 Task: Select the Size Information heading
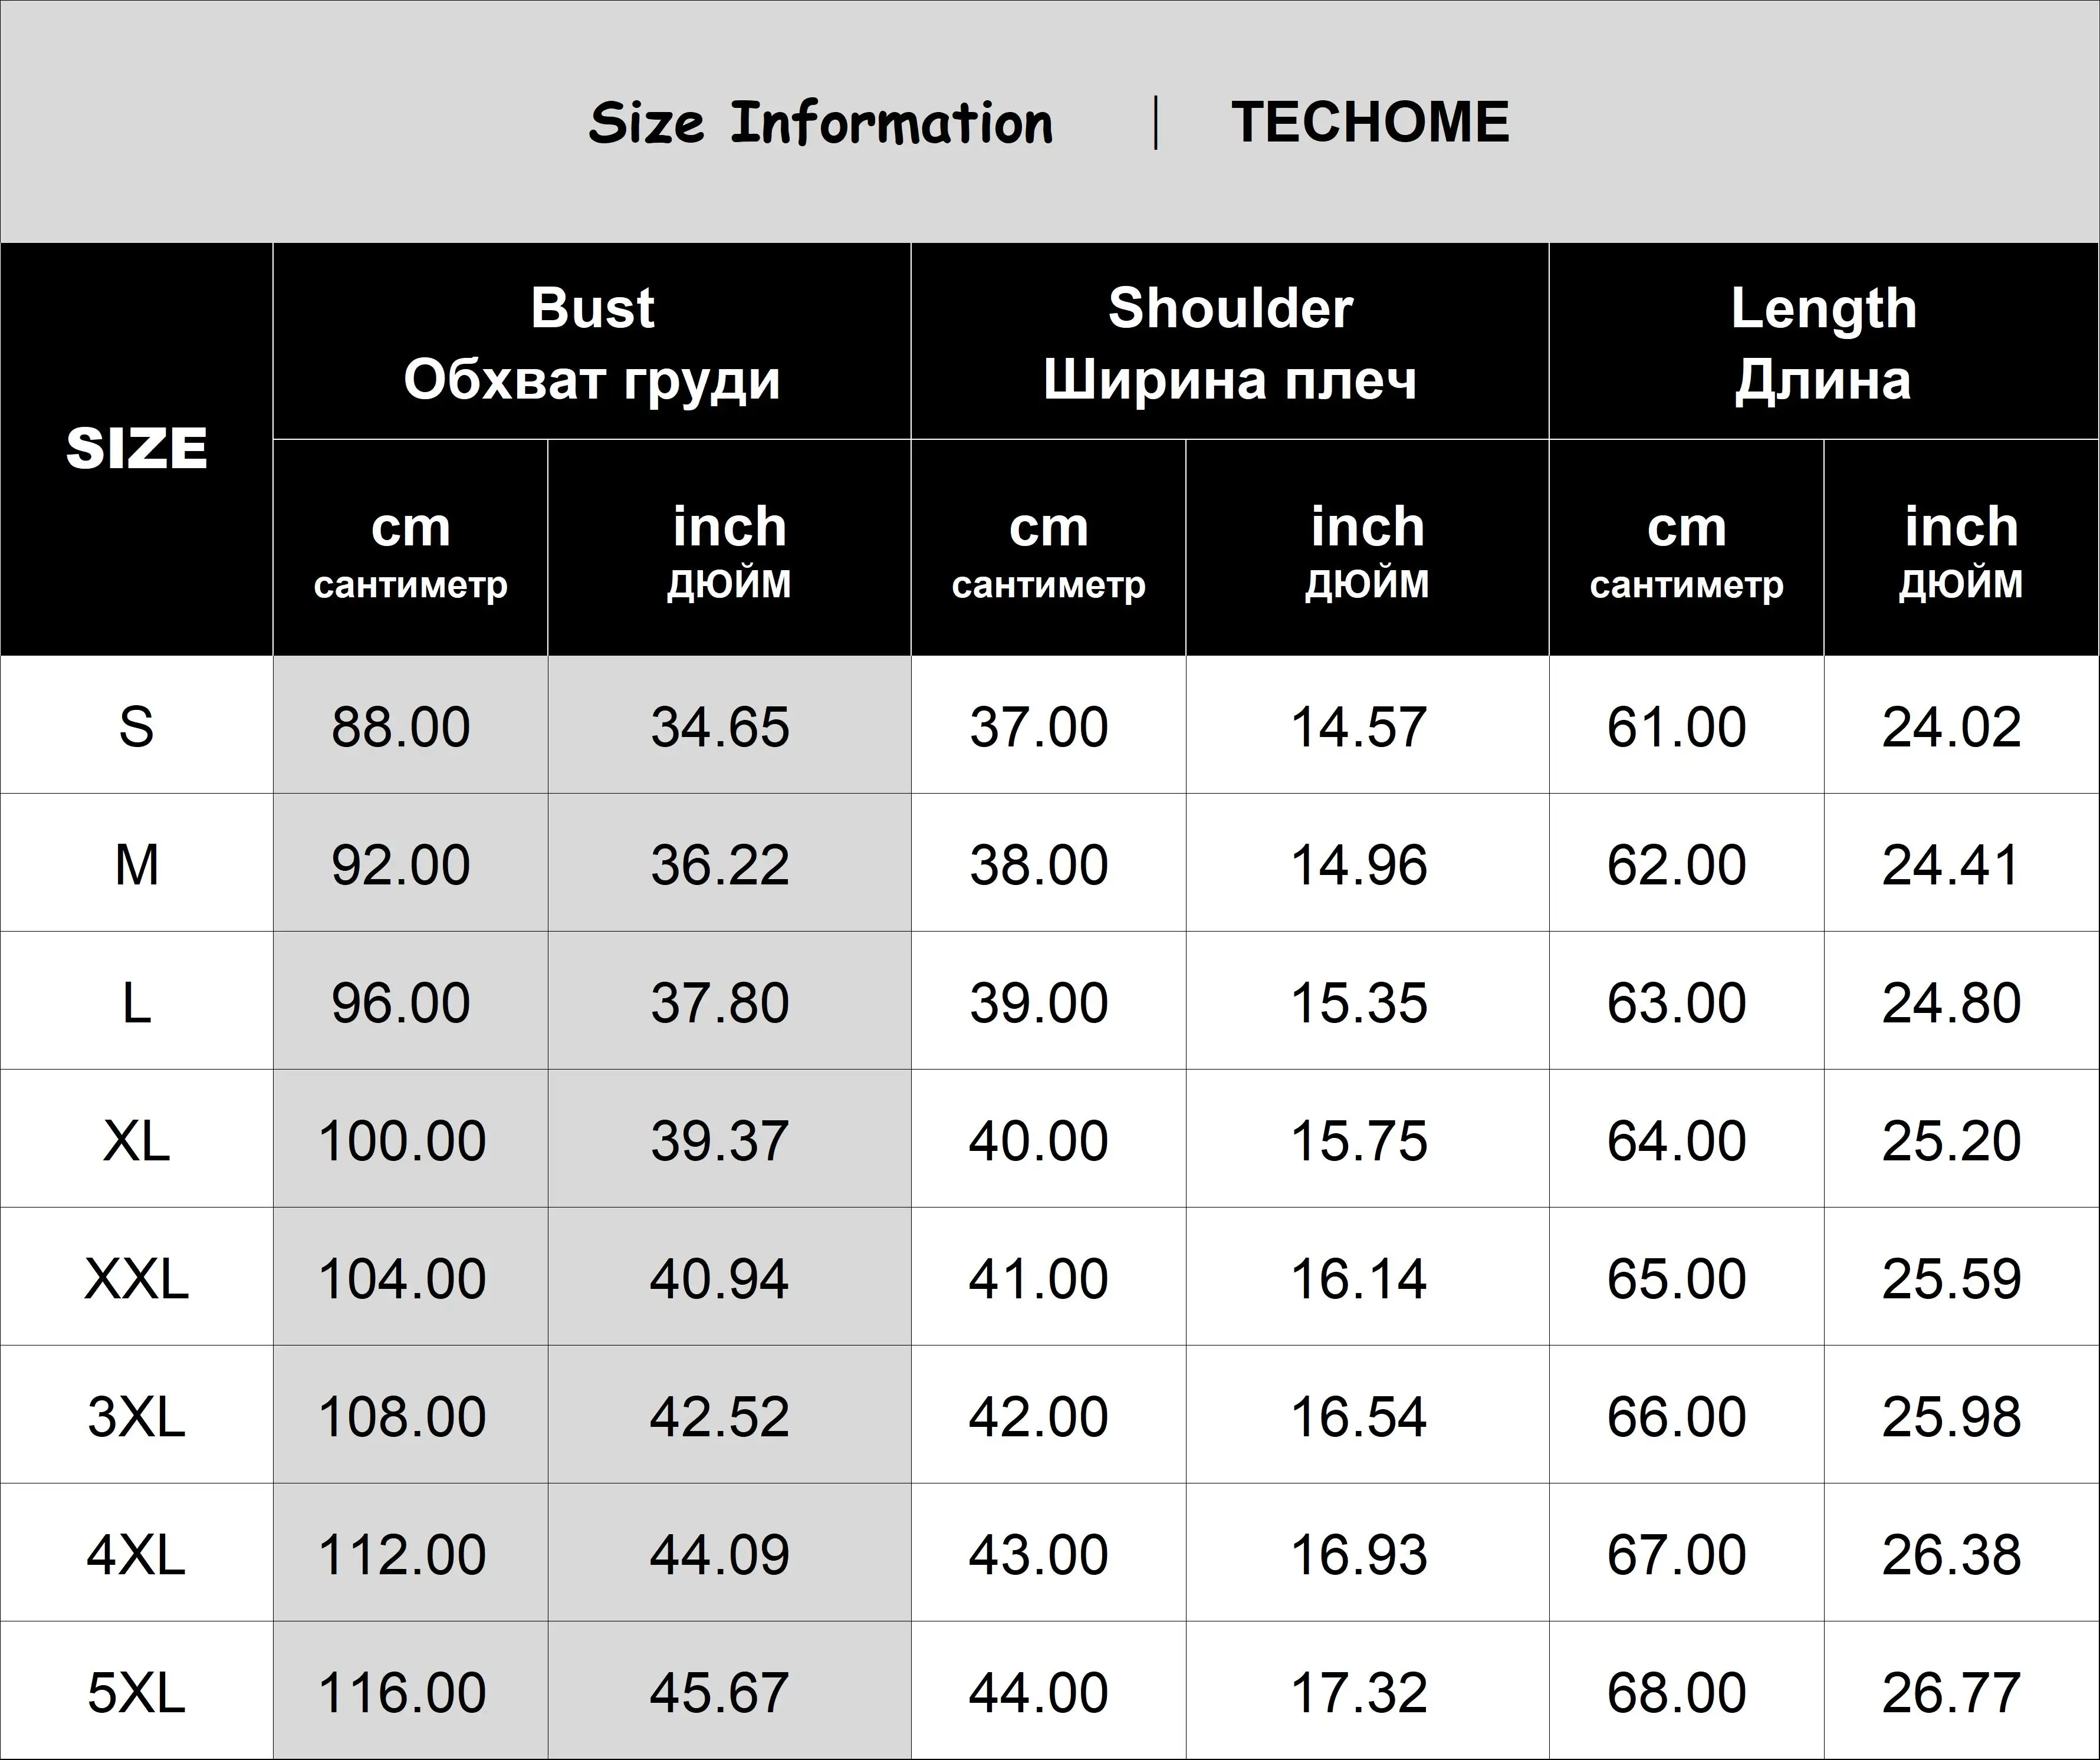tap(821, 124)
